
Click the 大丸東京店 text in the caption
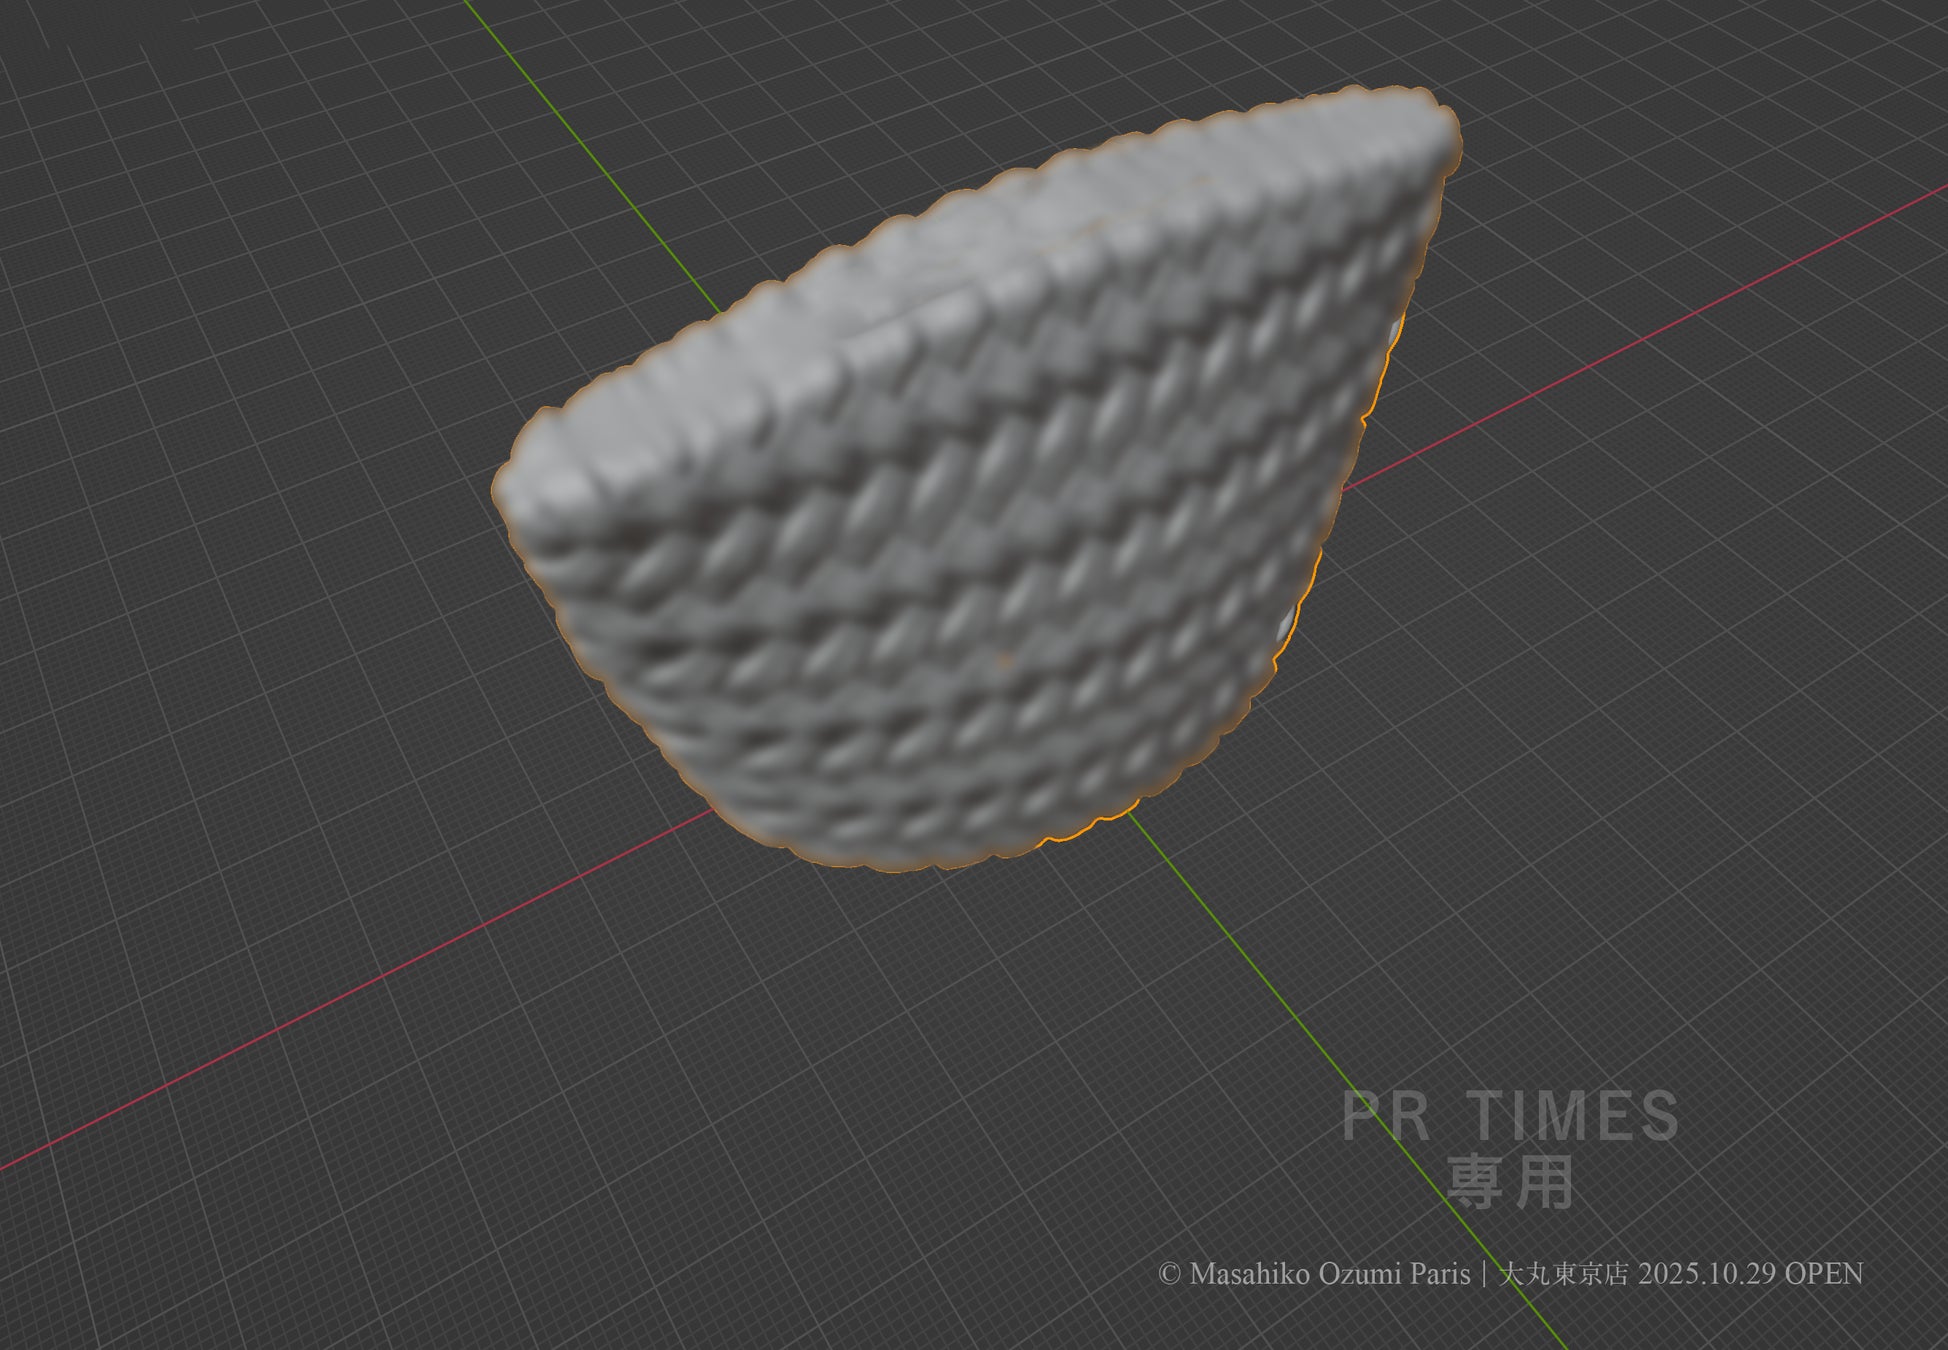click(x=1562, y=1274)
